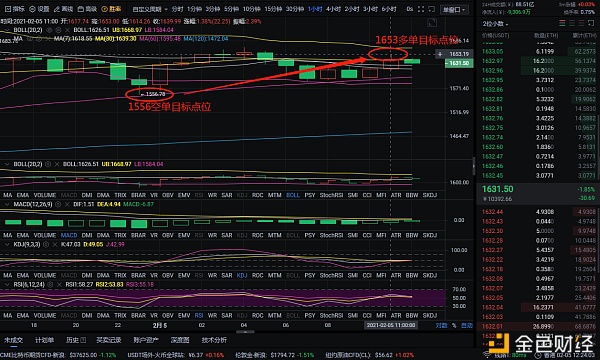Switch KDJ sub-panel to SAR indicator
The image size is (600, 360).
(x=227, y=275)
